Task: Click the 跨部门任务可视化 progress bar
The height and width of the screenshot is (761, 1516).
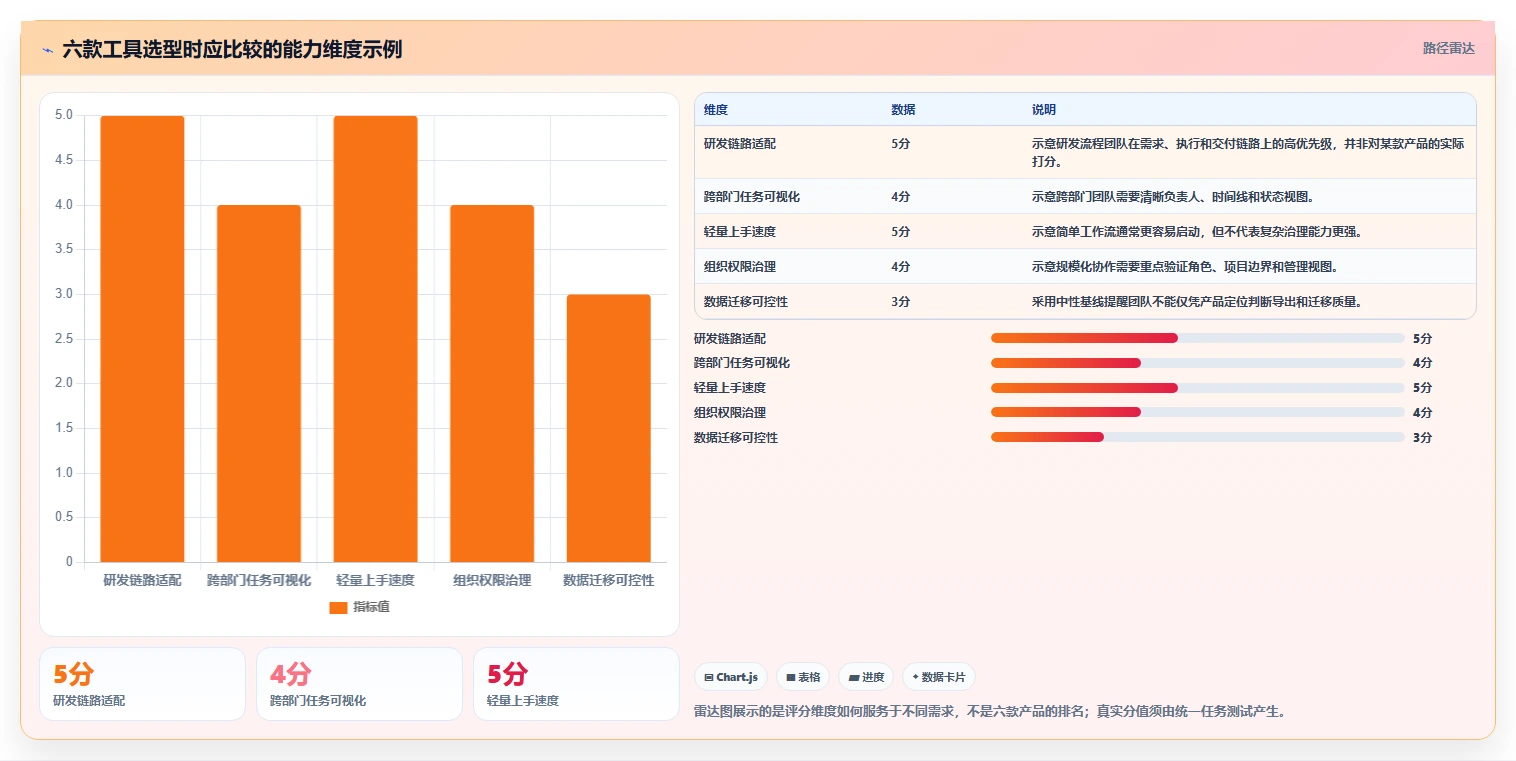Action: (x=1198, y=363)
